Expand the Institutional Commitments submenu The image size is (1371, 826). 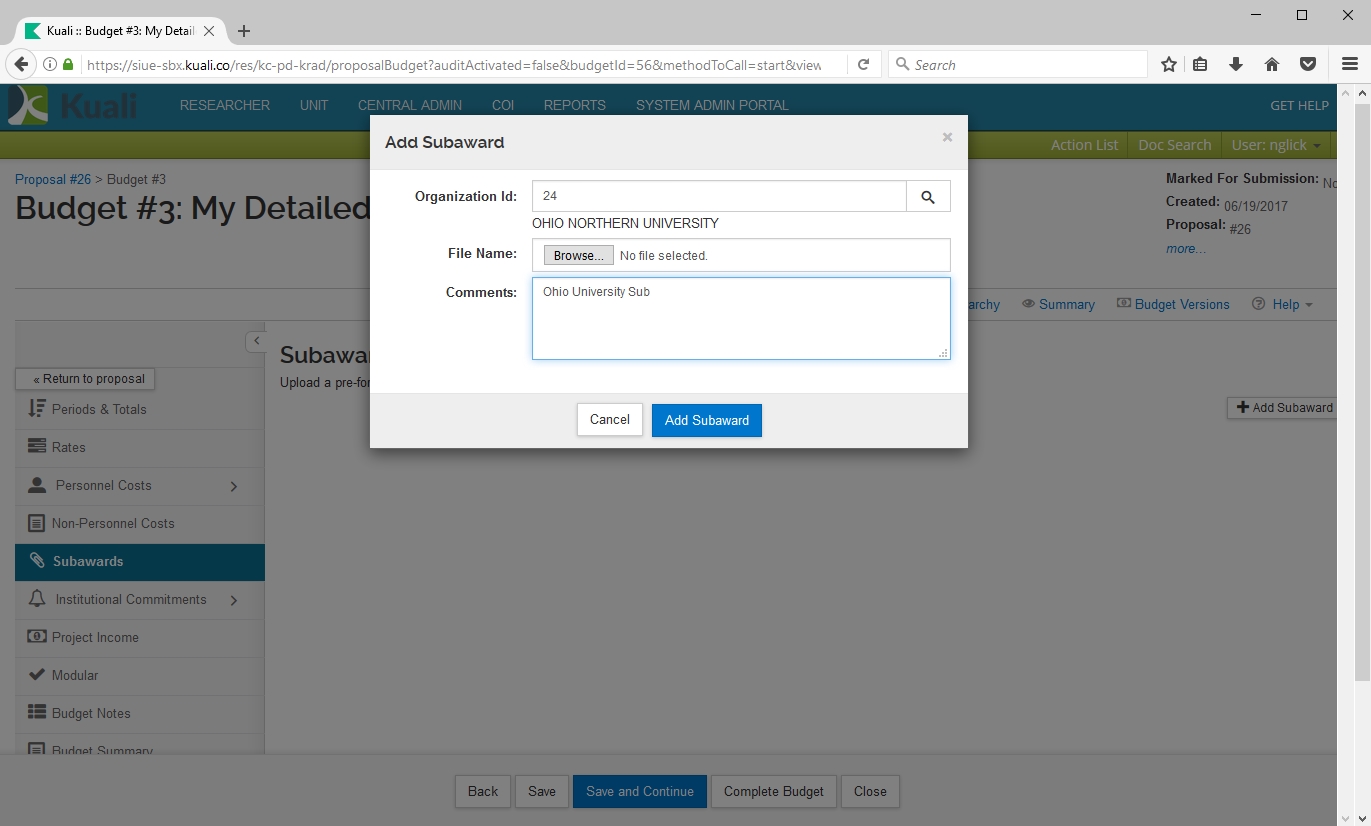(234, 600)
